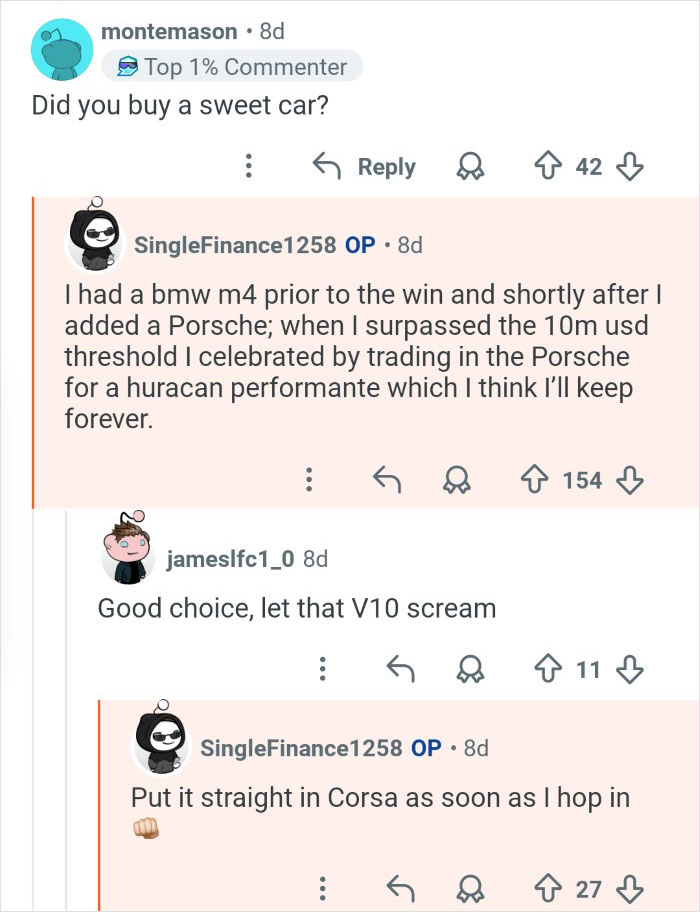
Task: Open the overflow menu on jameslfc1_0's comment
Action: pos(323,667)
